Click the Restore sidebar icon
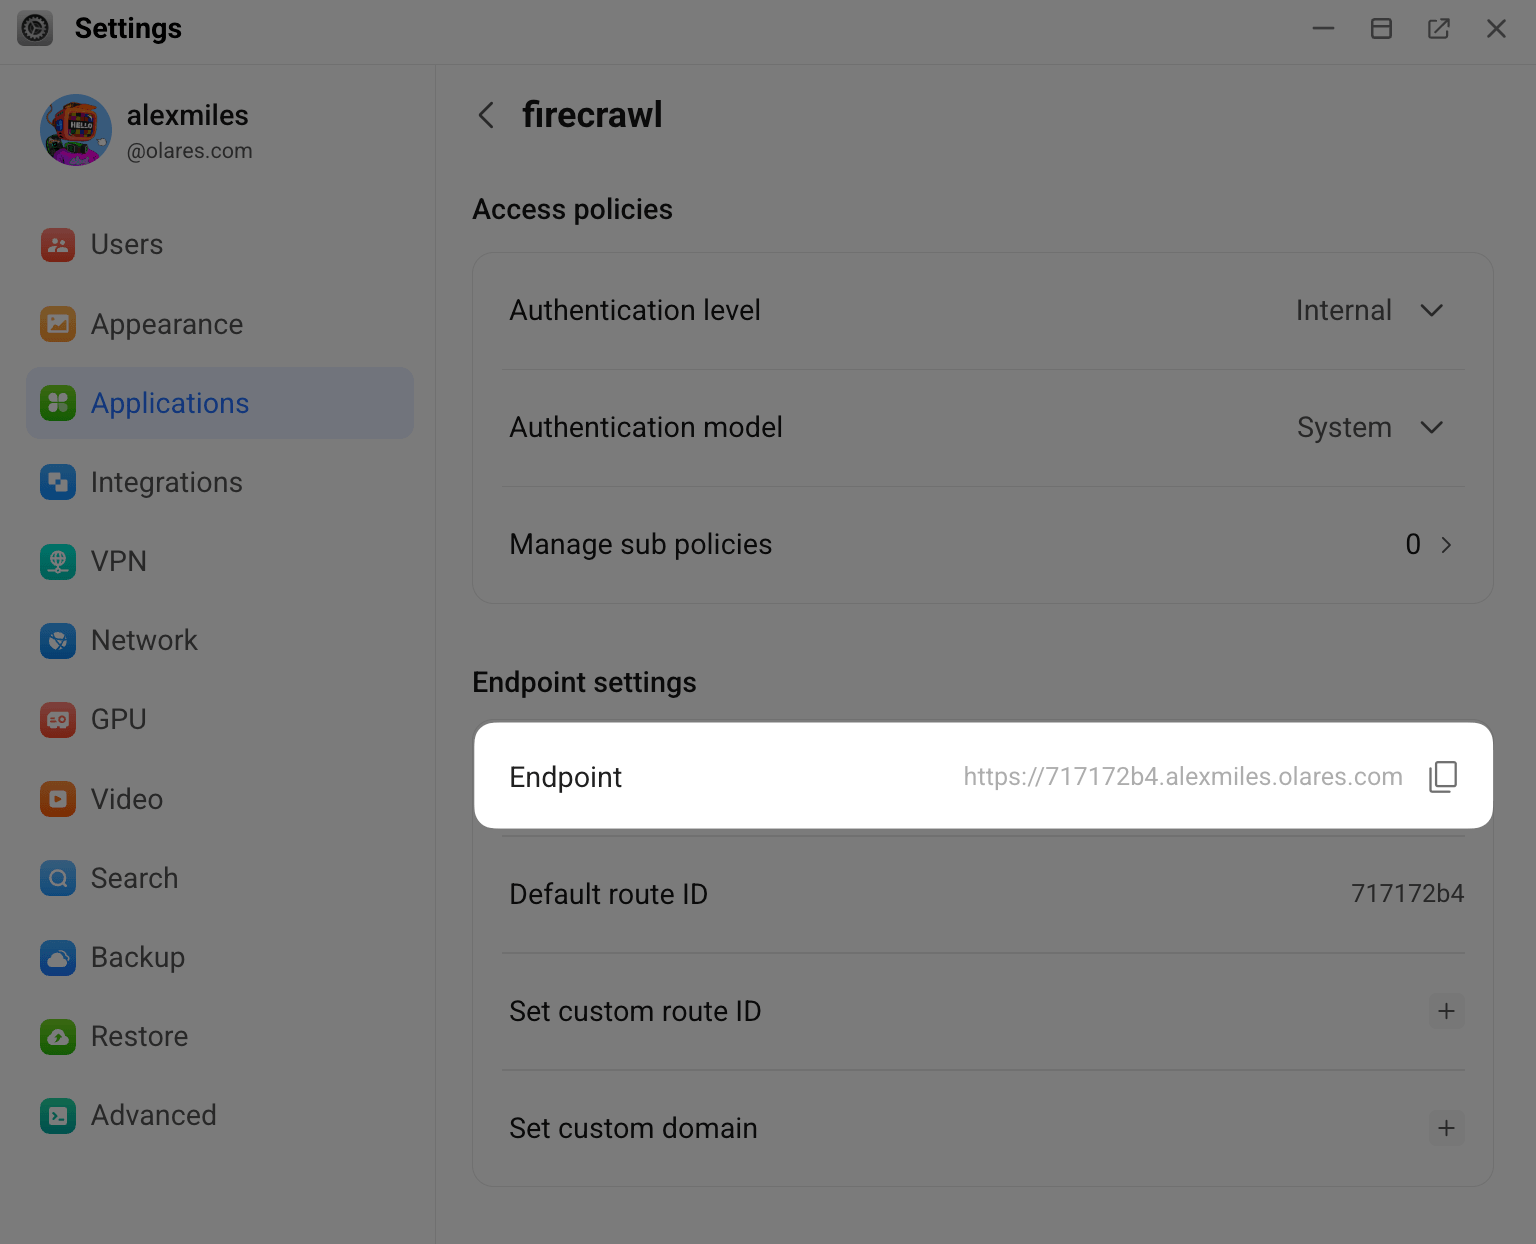This screenshot has width=1536, height=1244. [x=58, y=1036]
